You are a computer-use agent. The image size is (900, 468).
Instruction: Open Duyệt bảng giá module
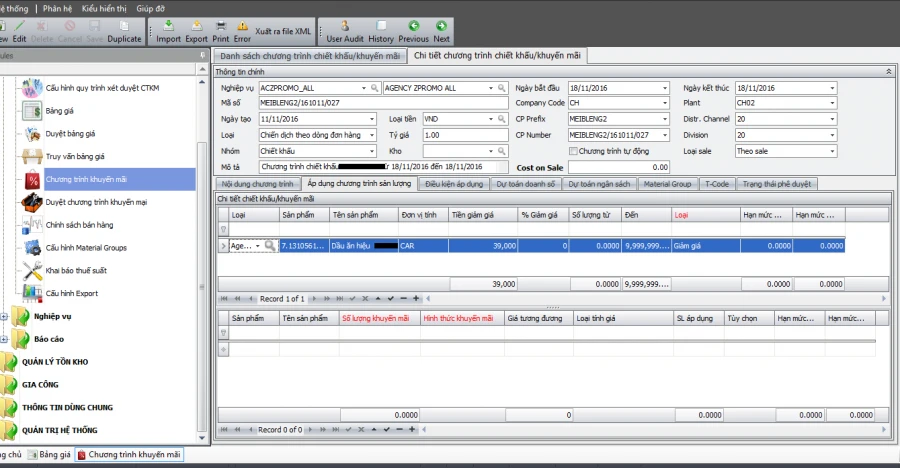coord(71,134)
